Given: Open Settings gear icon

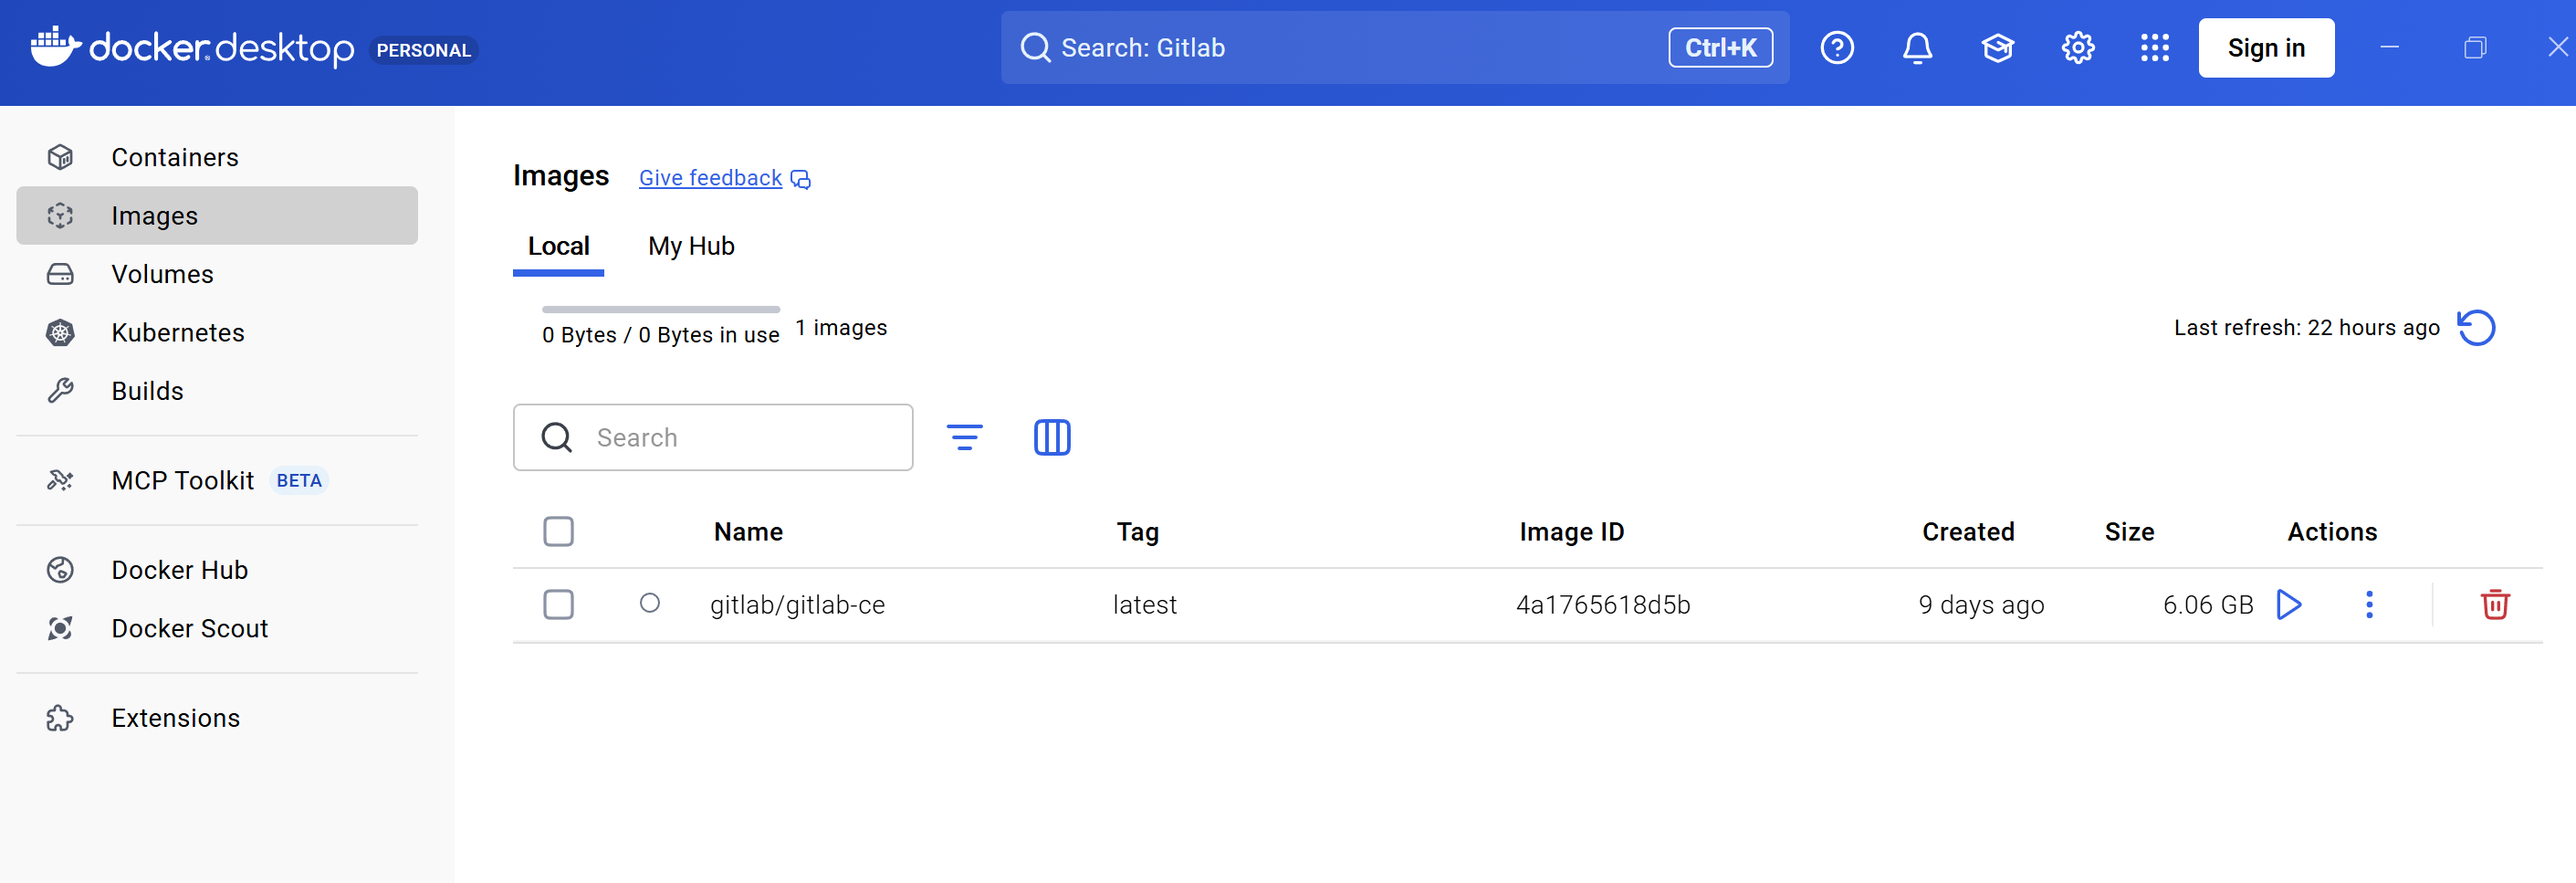Looking at the screenshot, I should click(x=2077, y=48).
